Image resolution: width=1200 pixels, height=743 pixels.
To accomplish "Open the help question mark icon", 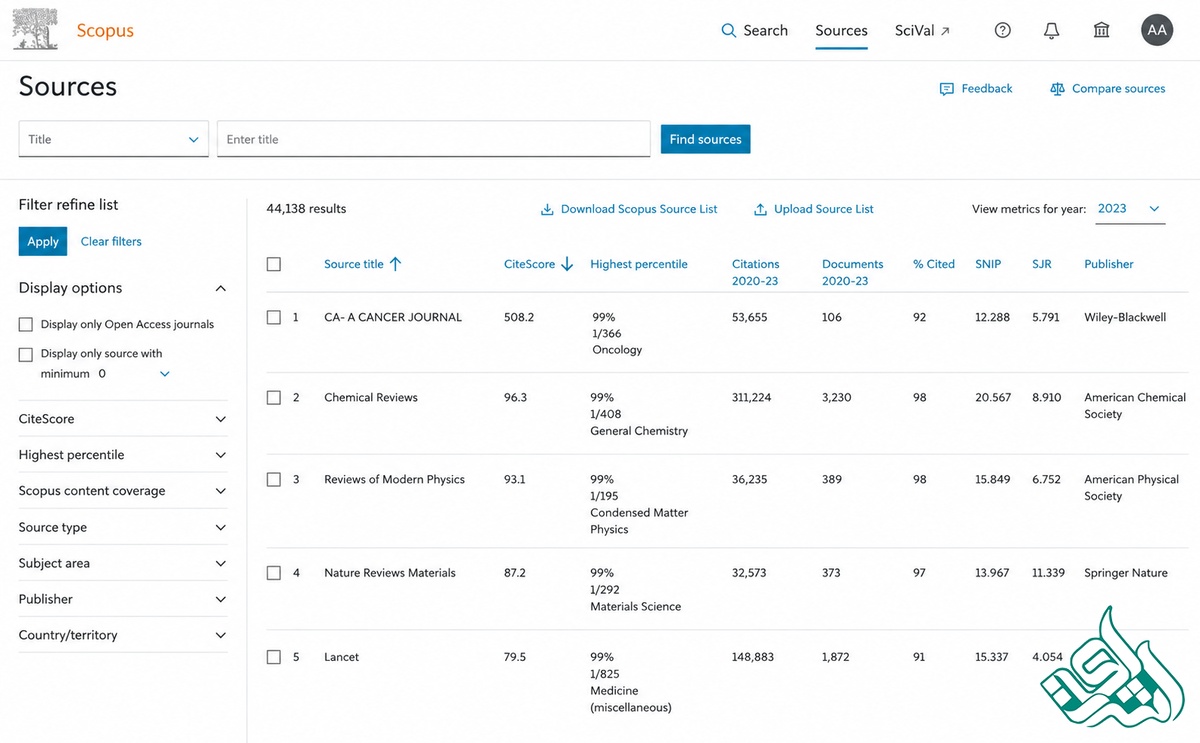I will 1003,31.
